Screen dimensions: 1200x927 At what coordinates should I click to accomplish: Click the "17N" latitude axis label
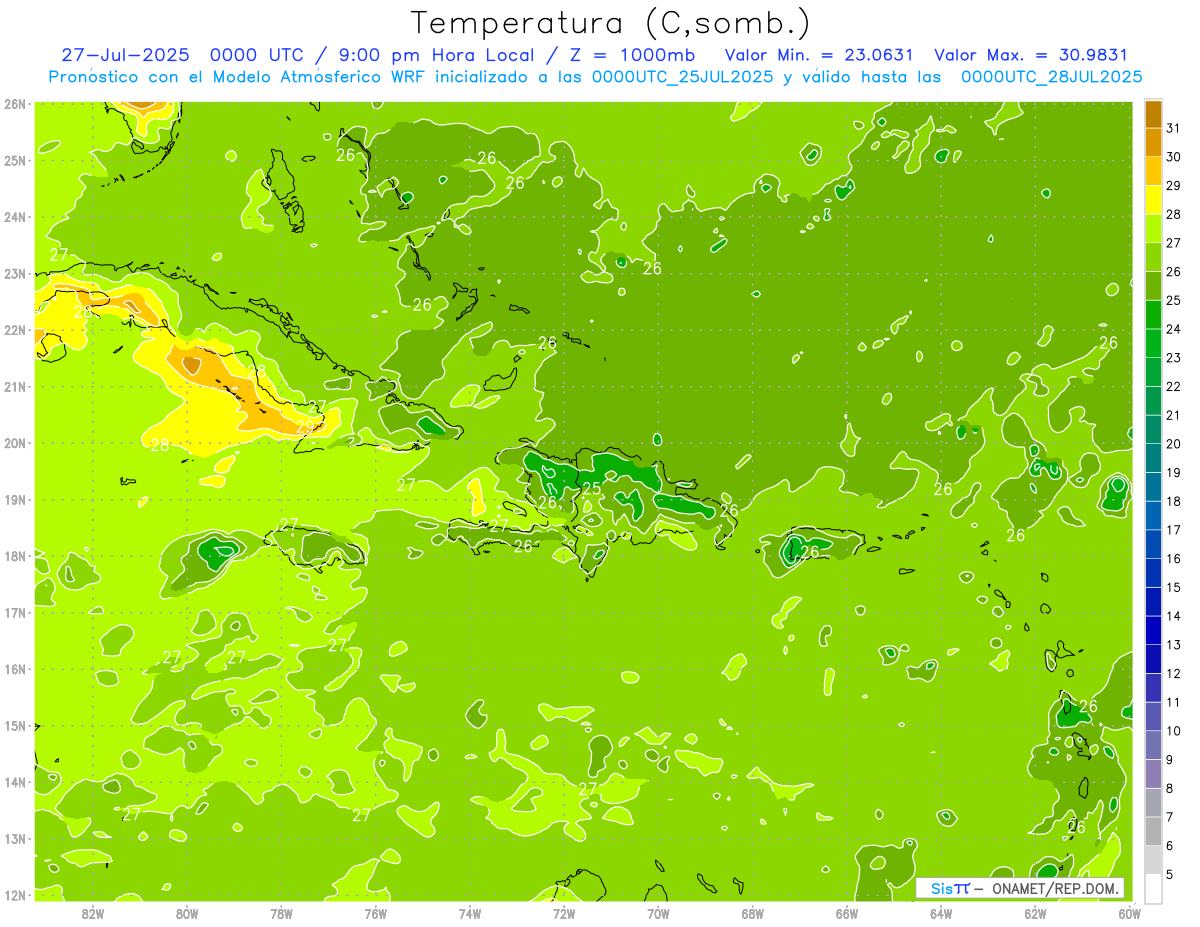pyautogui.click(x=15, y=613)
